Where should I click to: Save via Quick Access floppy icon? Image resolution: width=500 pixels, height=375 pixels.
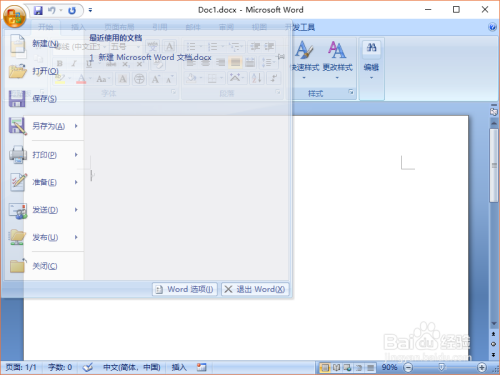coord(38,11)
